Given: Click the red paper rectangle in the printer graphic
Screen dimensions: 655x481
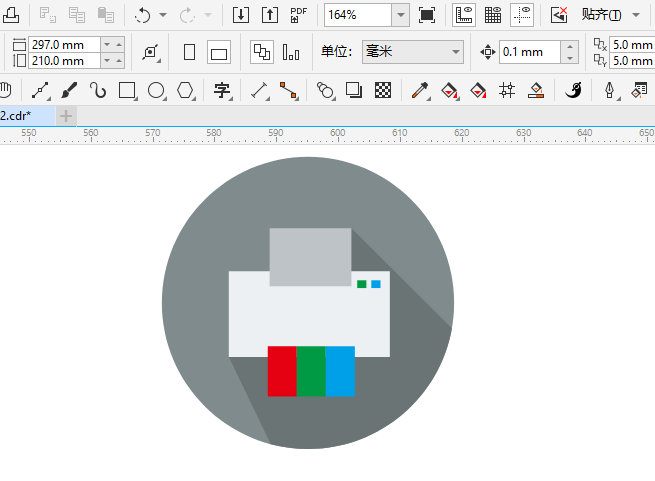Looking at the screenshot, I should (282, 371).
